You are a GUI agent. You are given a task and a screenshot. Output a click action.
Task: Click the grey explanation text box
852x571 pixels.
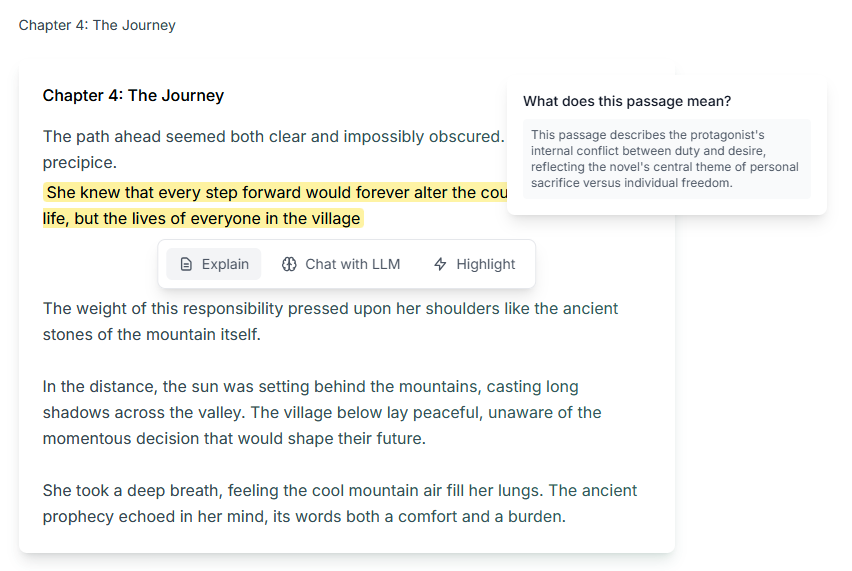(x=667, y=159)
